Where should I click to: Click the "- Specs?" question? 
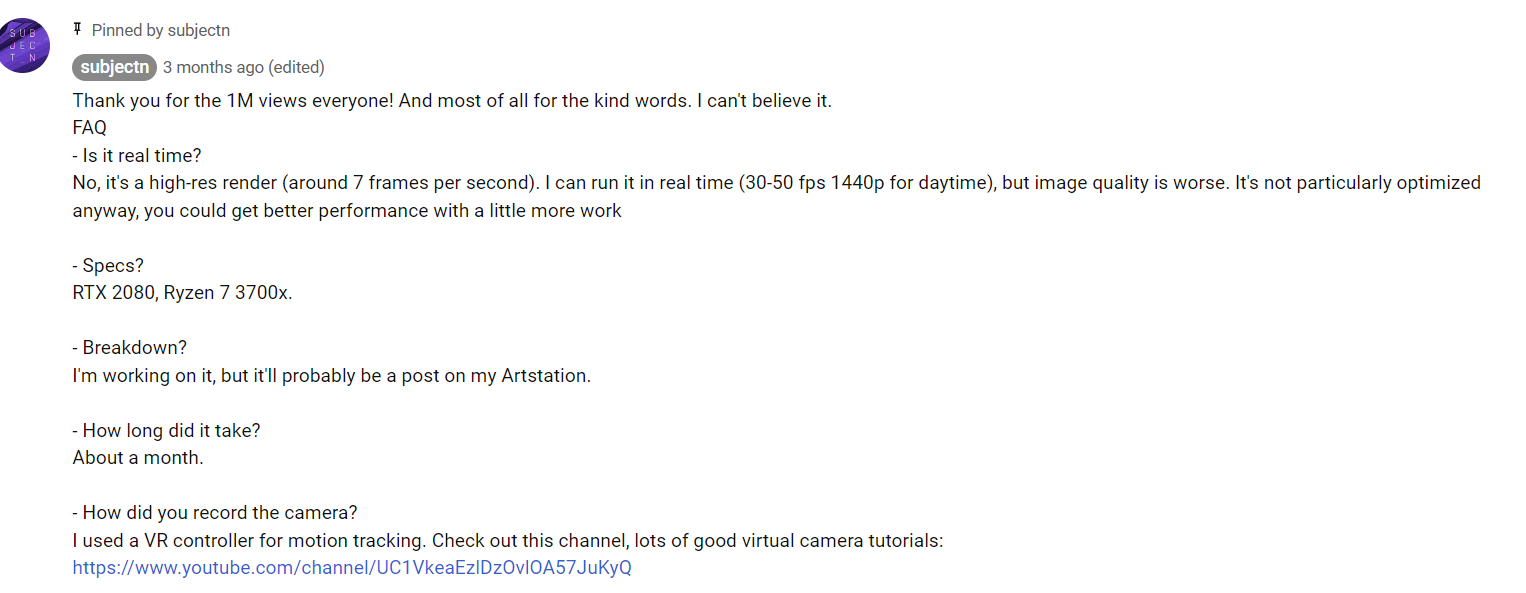click(108, 266)
